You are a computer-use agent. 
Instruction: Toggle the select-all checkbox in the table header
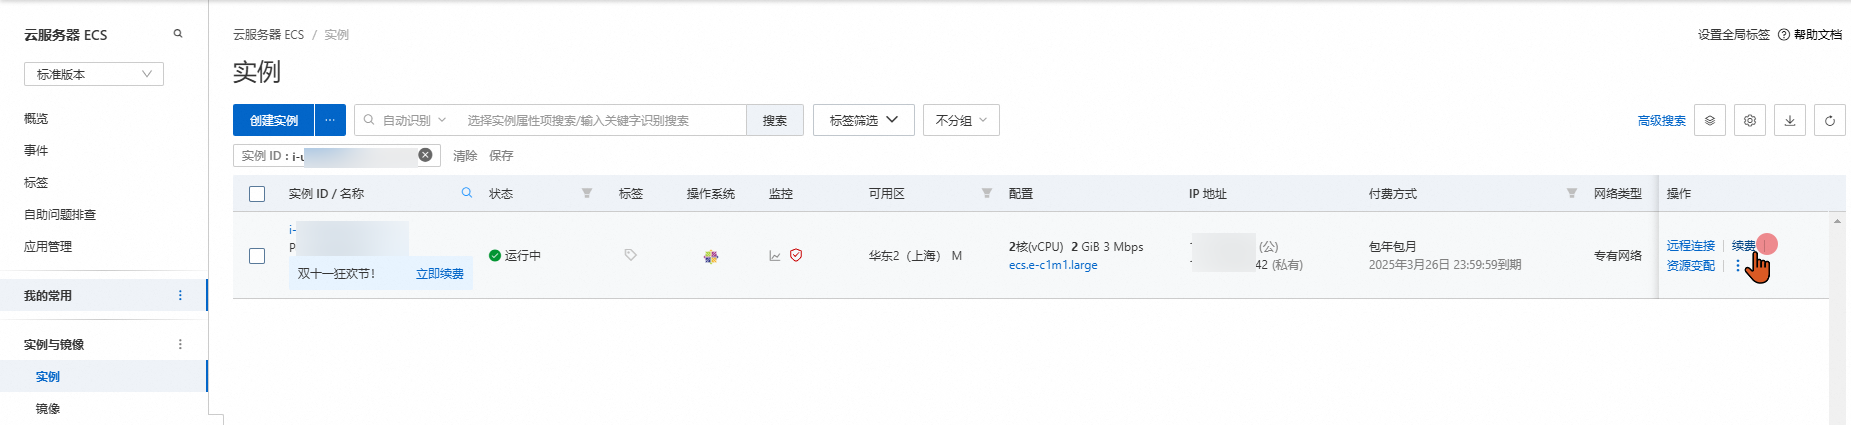(257, 194)
